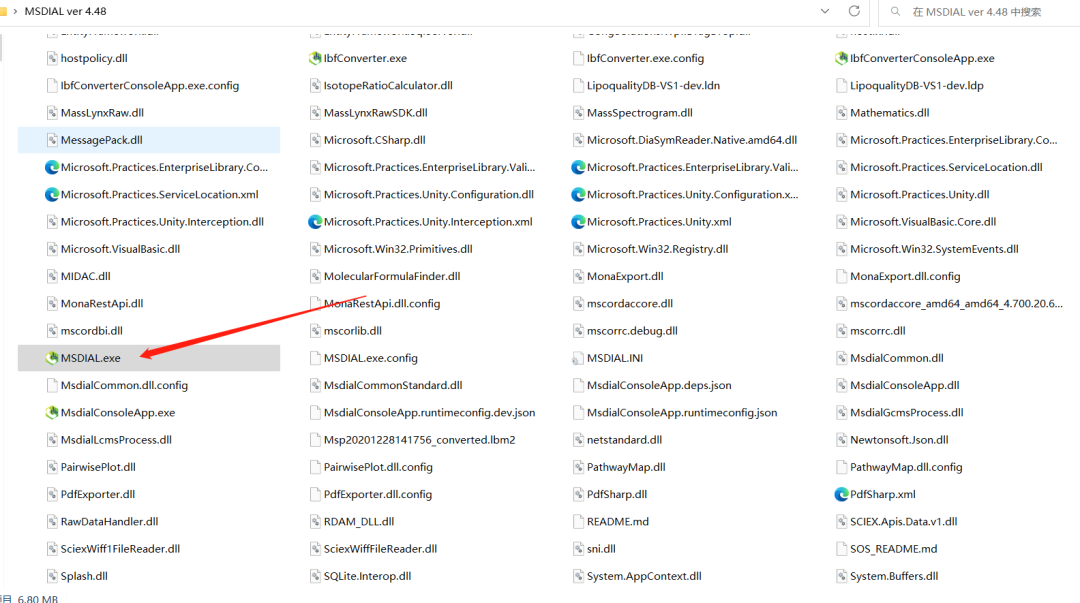Click the breadcrumb chevron before MSDIAL ver 4.48
Viewport: 1080px width, 603px height.
coord(14,11)
